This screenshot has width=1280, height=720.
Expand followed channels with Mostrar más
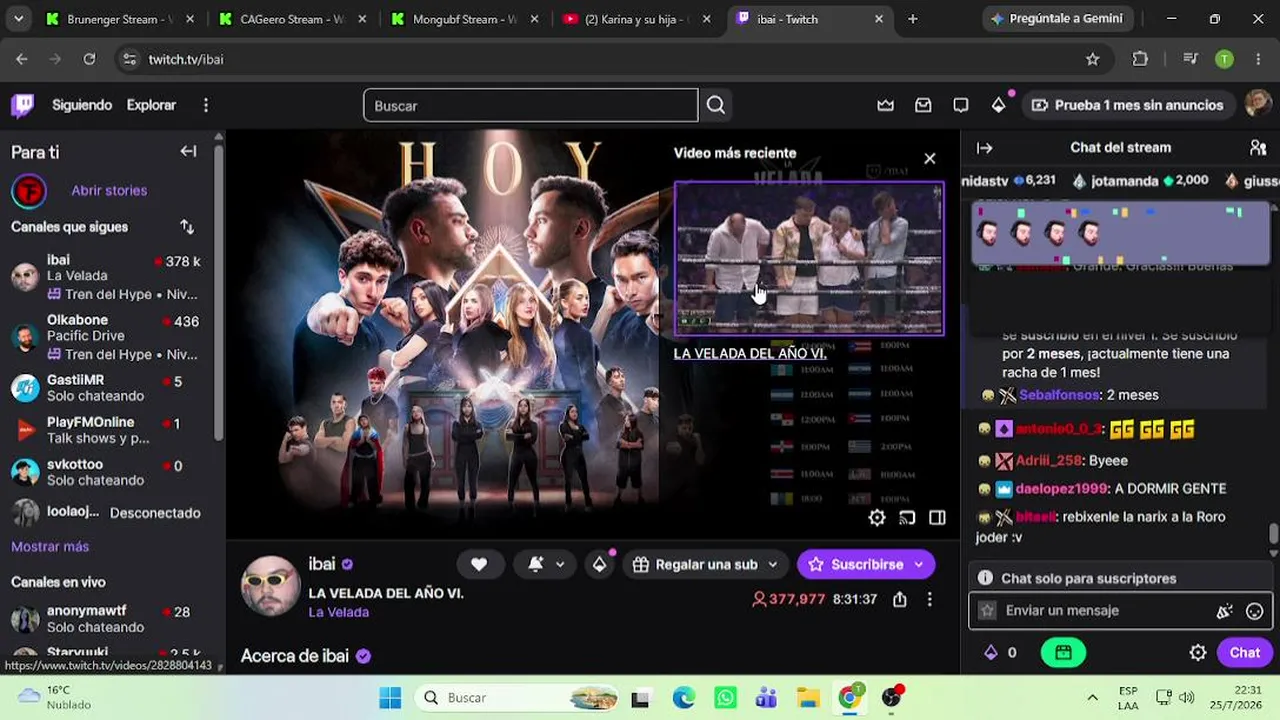(x=50, y=546)
